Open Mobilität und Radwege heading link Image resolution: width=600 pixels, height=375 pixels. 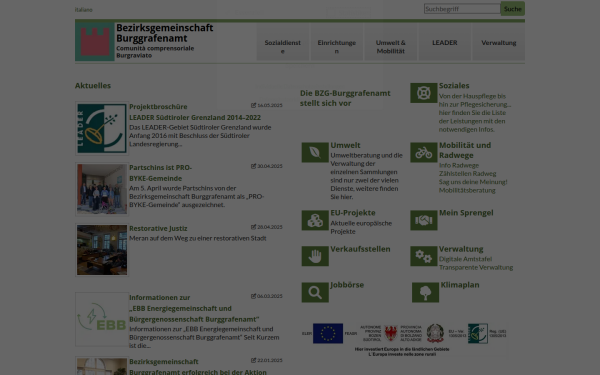(465, 150)
